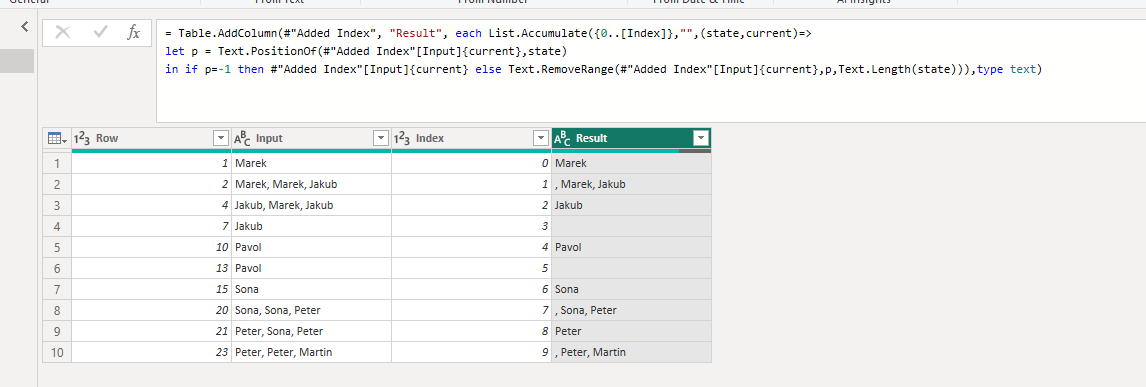1146x387 pixels.
Task: Change data type icon of Index column
Action: tap(401, 139)
